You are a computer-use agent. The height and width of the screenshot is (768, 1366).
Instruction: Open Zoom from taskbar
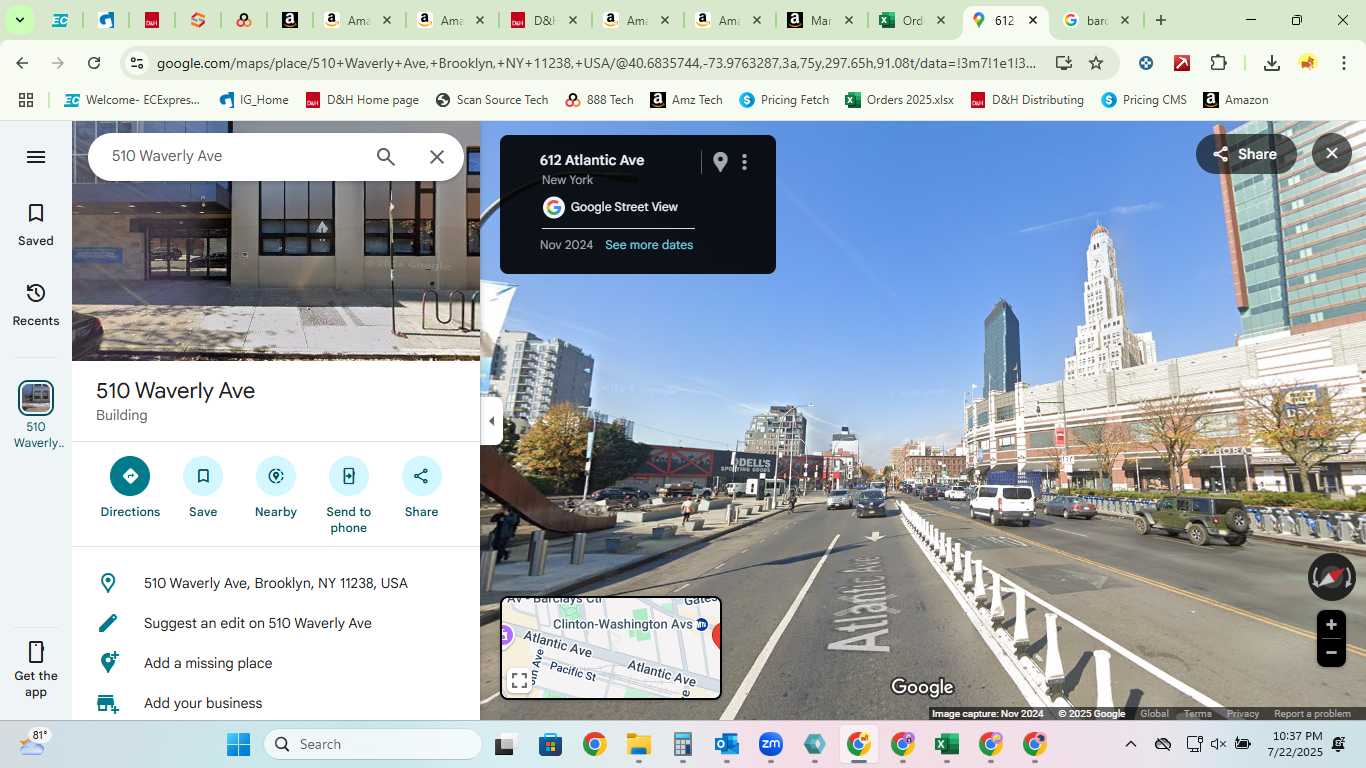[770, 744]
